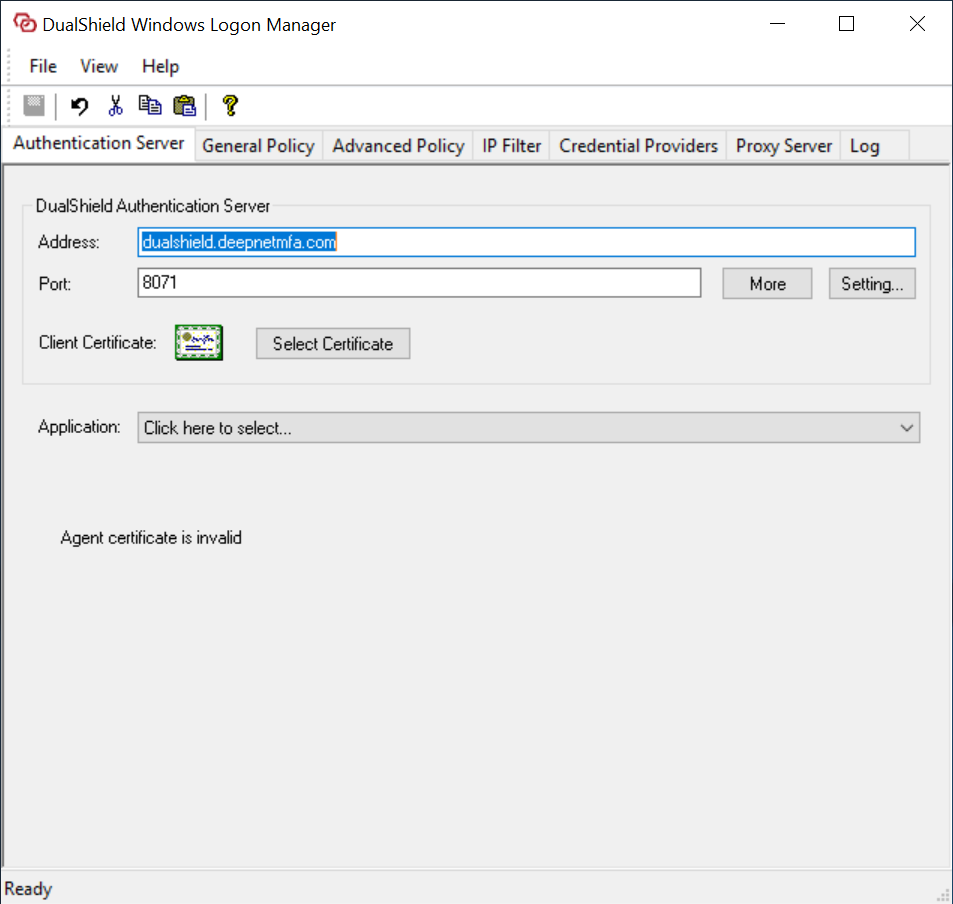Click the More button
The width and height of the screenshot is (953, 904).
[x=767, y=284]
